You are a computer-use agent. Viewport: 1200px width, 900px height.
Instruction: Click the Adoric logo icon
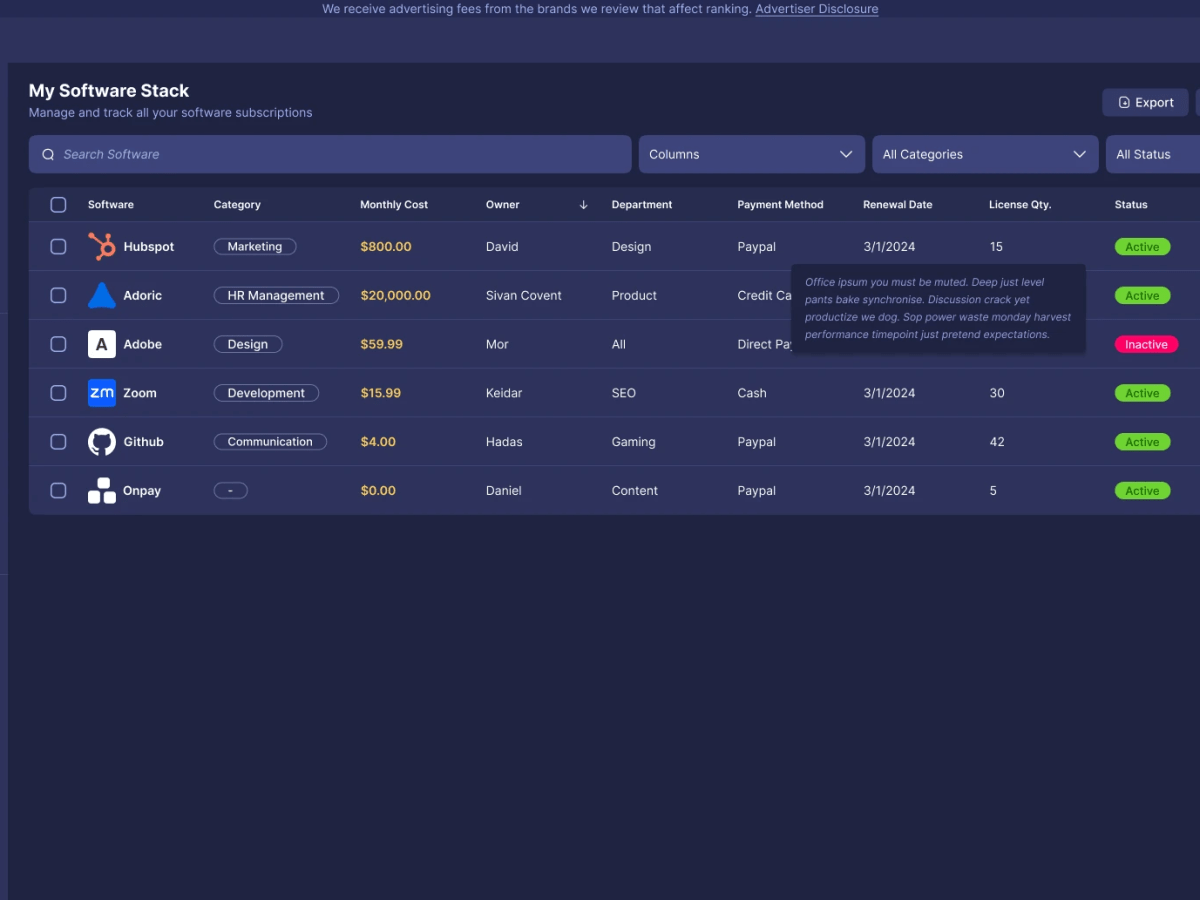click(102, 295)
